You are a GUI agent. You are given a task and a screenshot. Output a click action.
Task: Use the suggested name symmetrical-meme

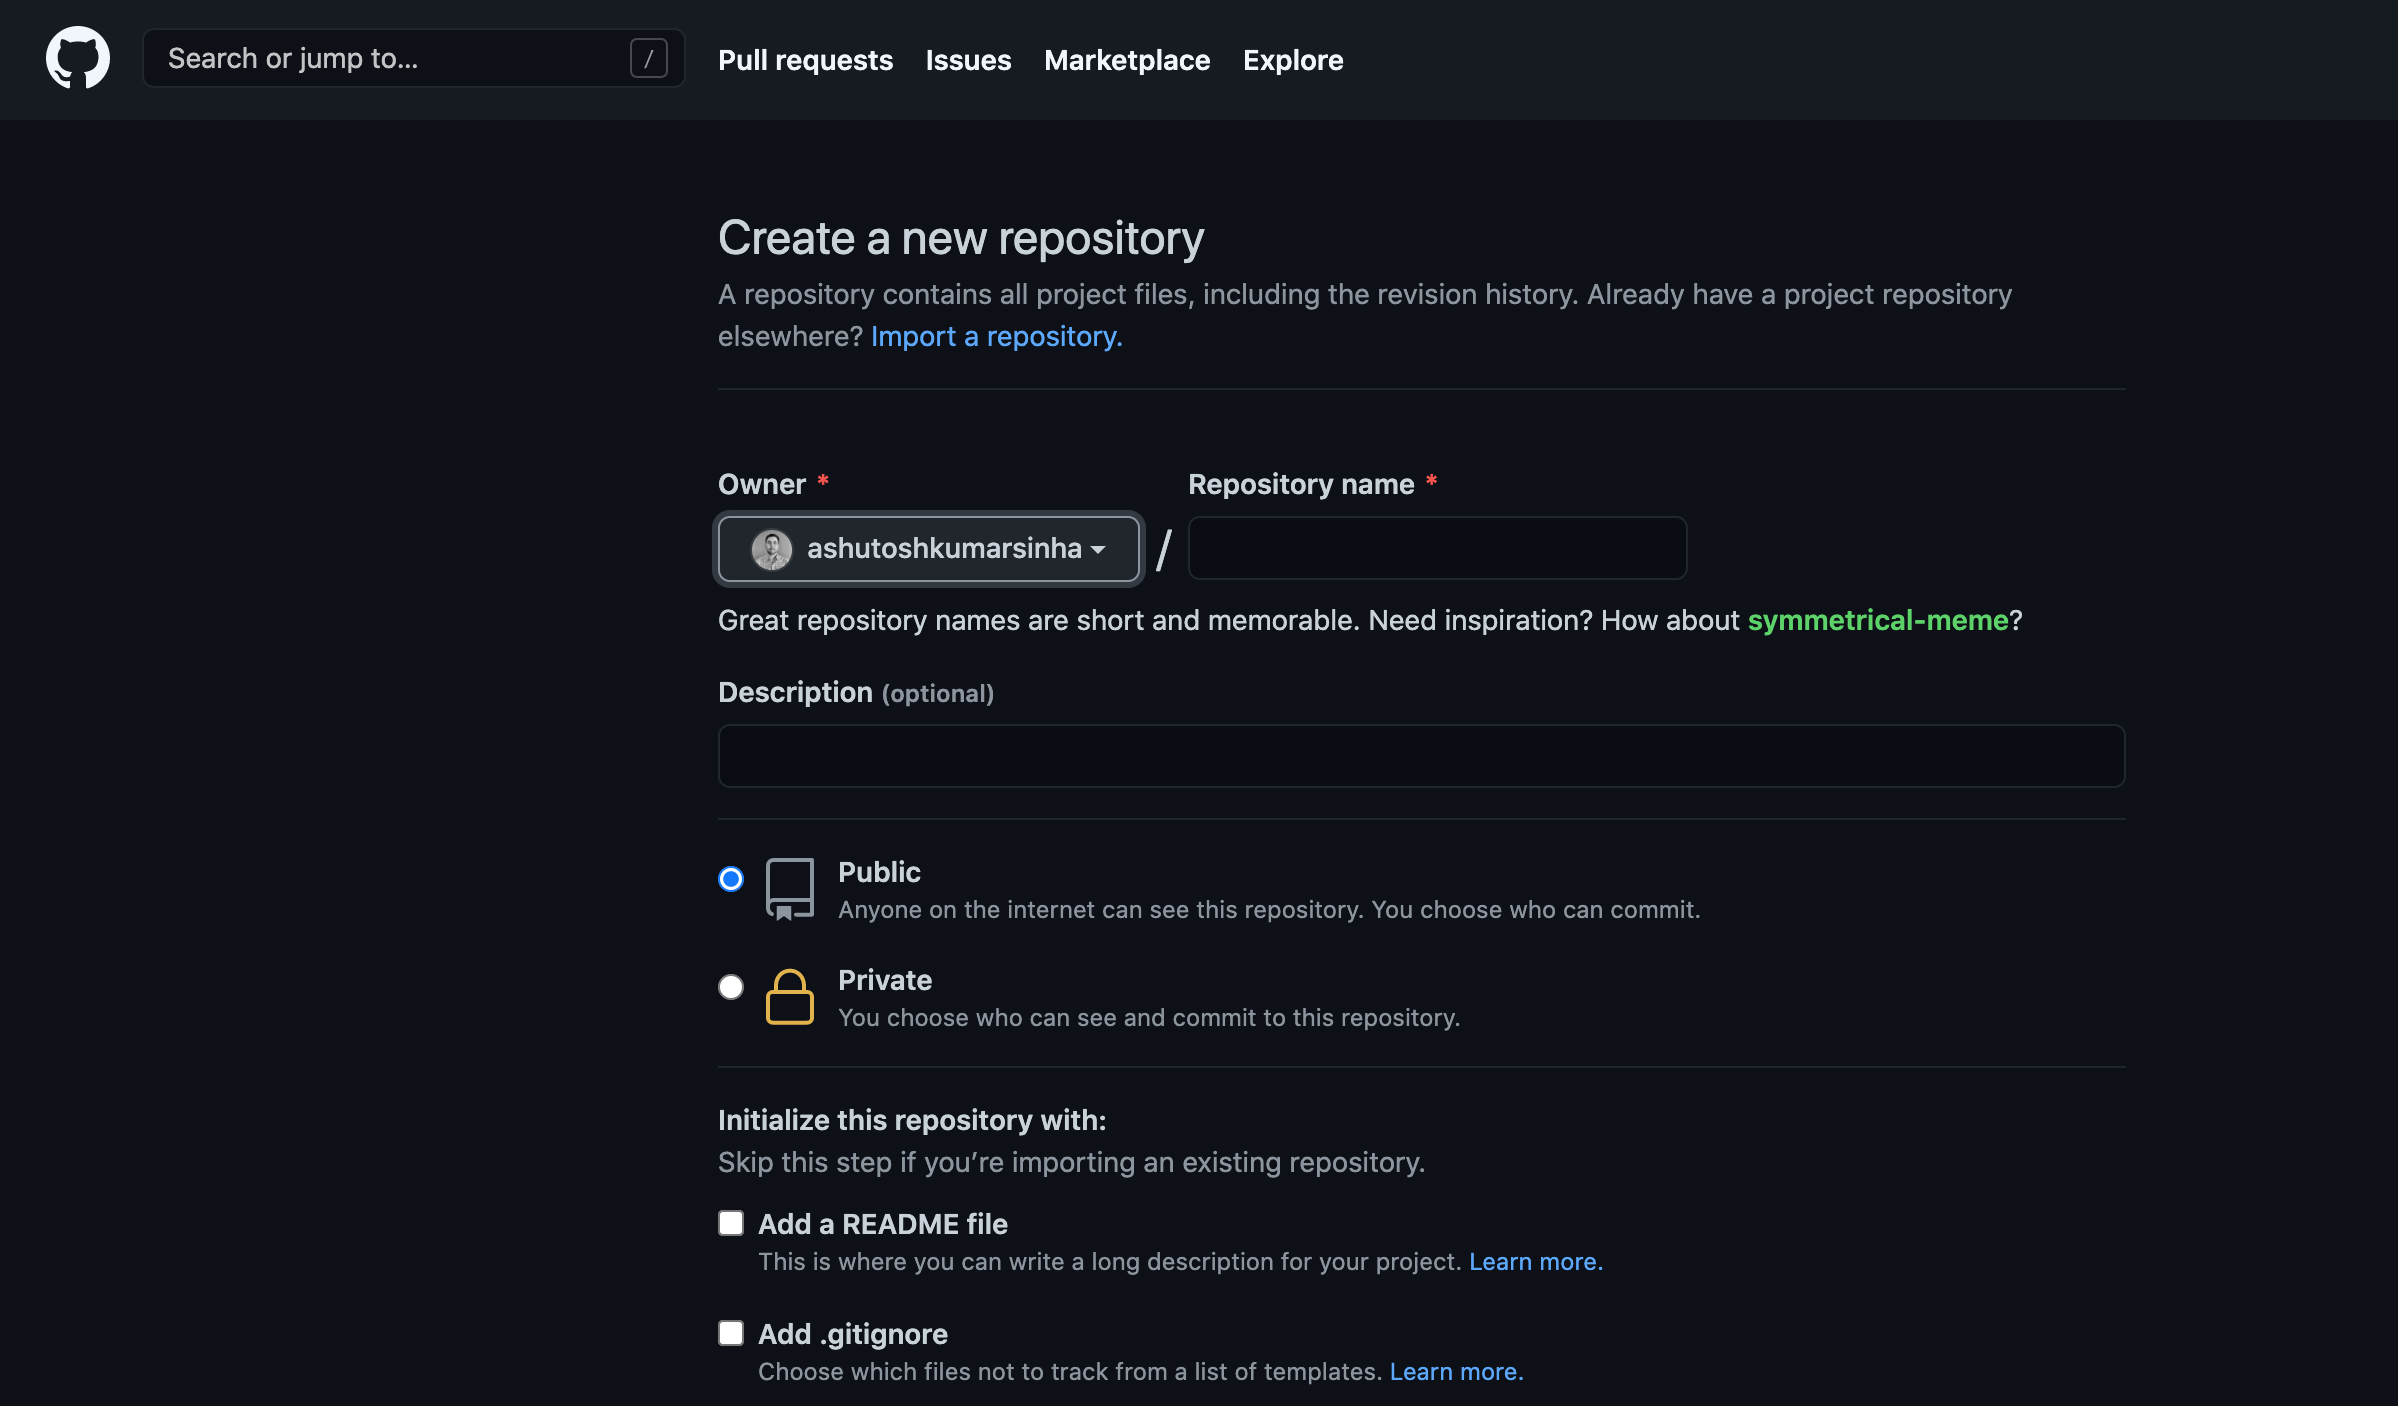pos(1878,620)
